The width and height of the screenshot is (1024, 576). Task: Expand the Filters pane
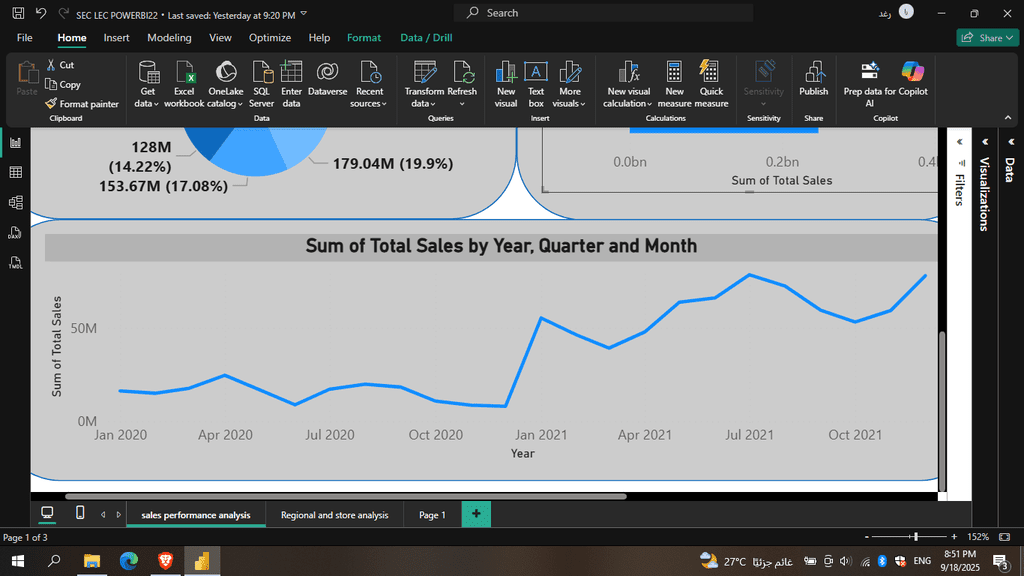click(x=959, y=142)
